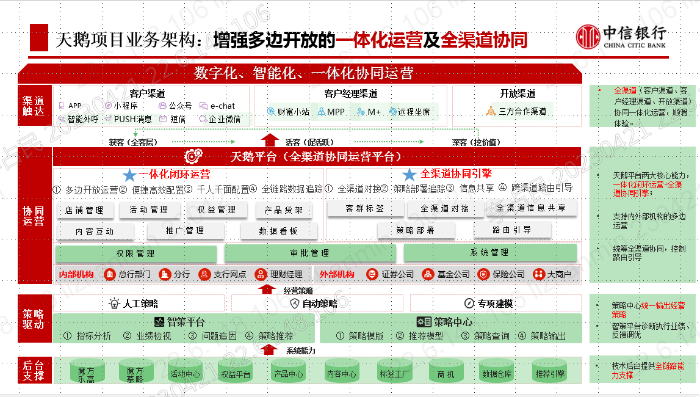Click the 天鹅平台 target gear icon
The width and height of the screenshot is (700, 397).
pos(194,156)
